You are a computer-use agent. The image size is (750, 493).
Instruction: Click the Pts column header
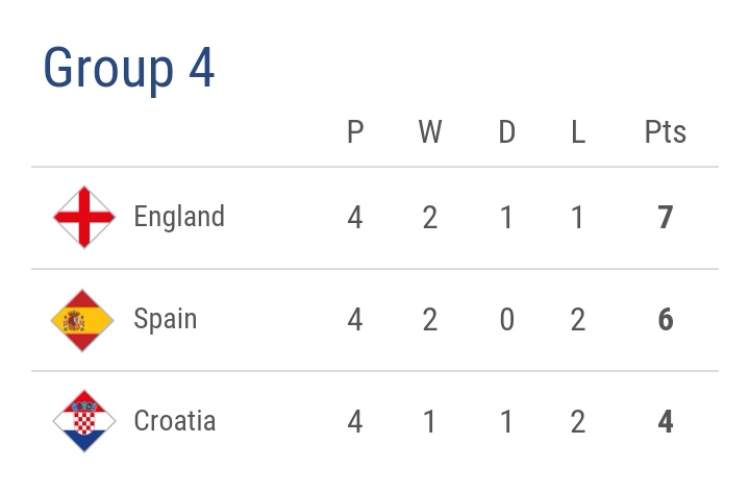coord(665,133)
